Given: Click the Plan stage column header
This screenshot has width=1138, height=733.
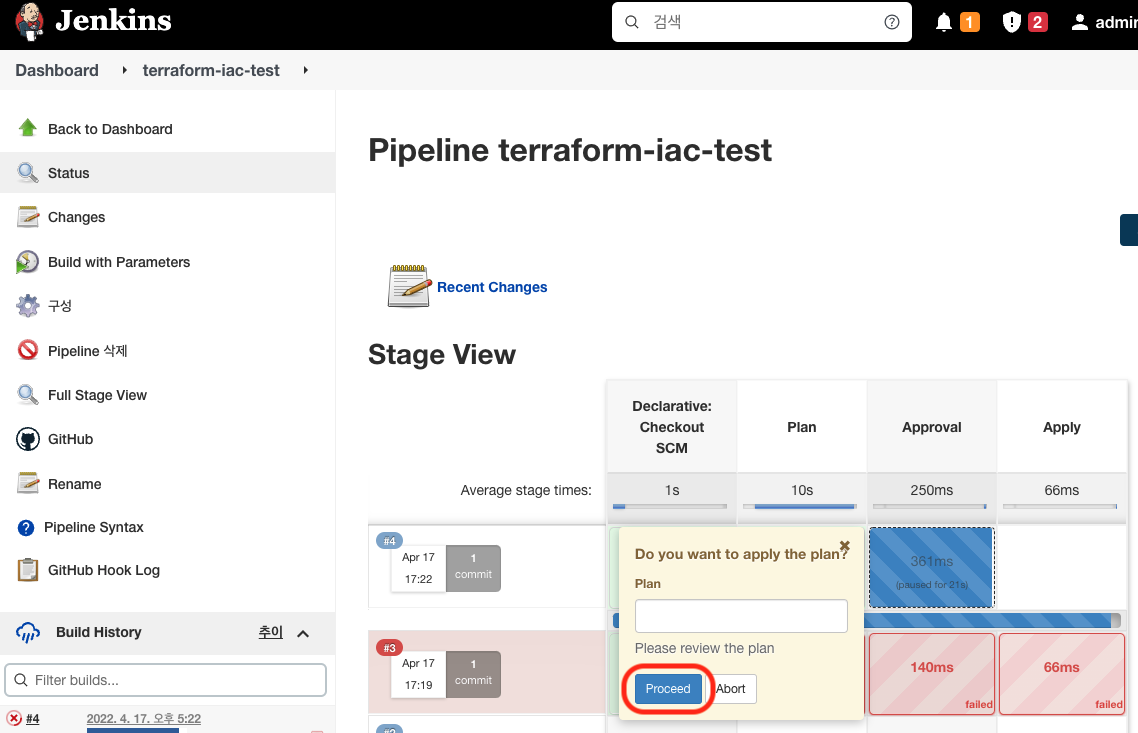Looking at the screenshot, I should (802, 427).
